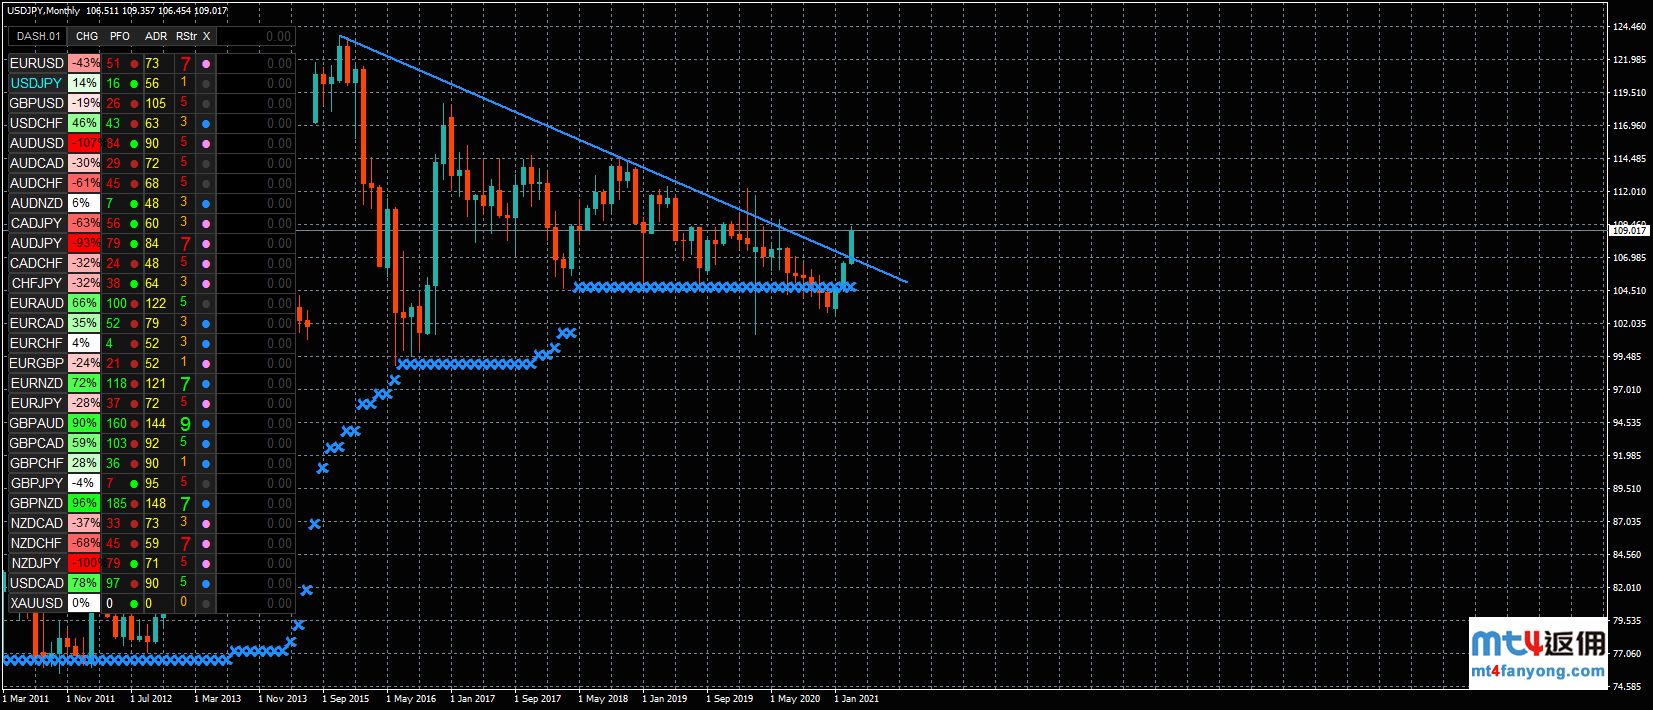Select the XAUUSD symbol button
The image size is (1653, 710).
(x=37, y=603)
